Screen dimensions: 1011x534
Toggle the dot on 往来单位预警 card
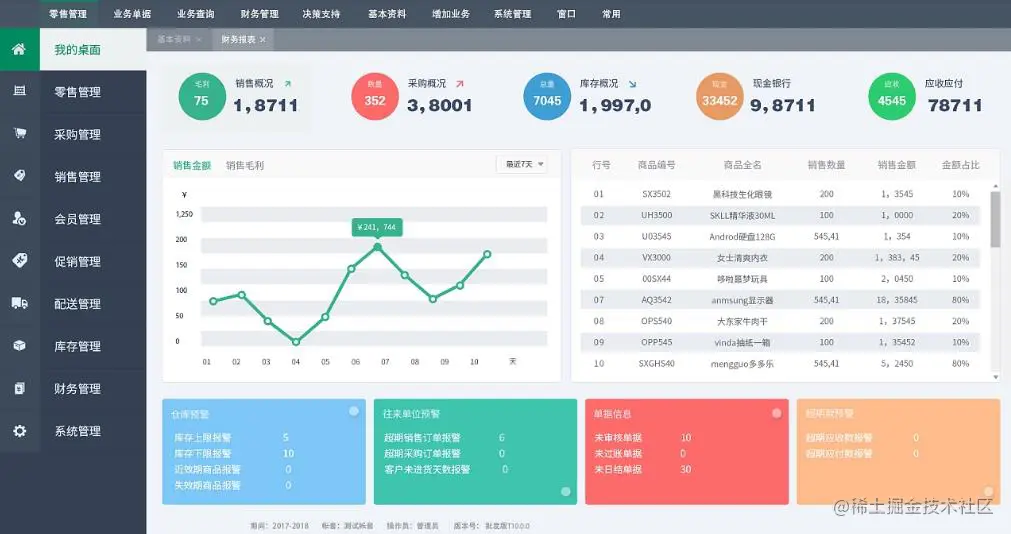[x=565, y=491]
